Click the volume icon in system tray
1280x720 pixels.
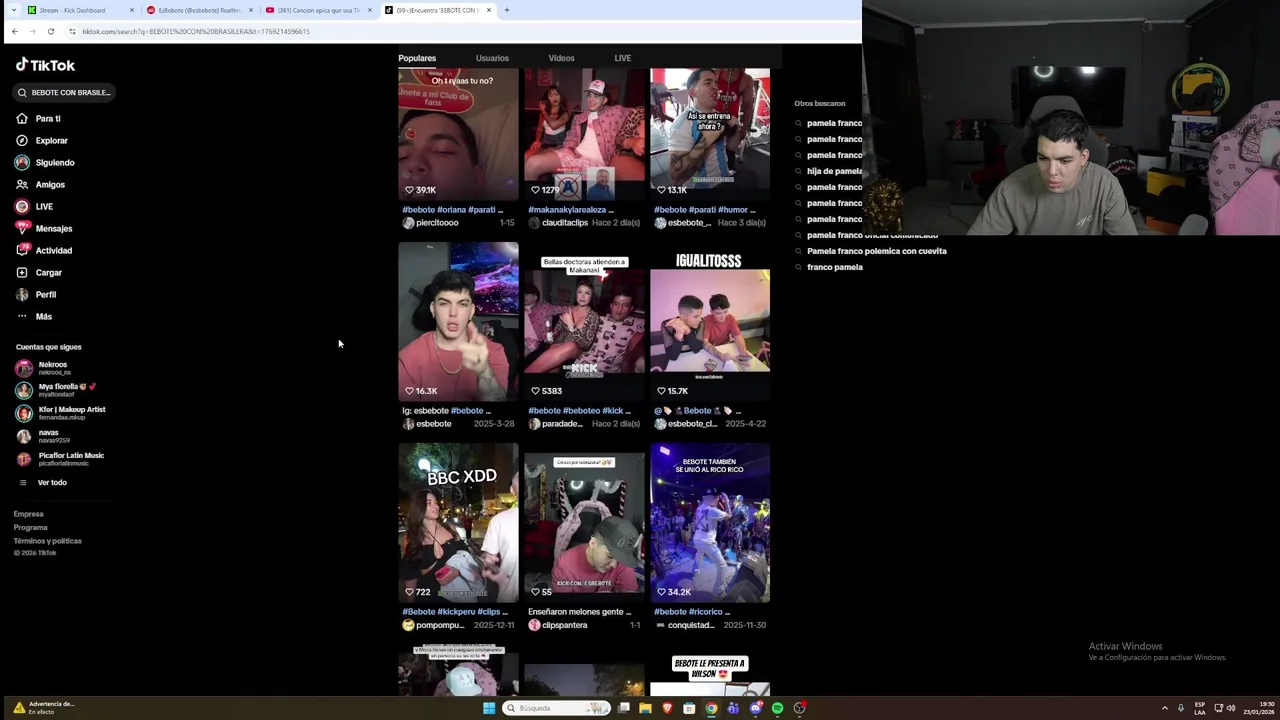click(1231, 708)
